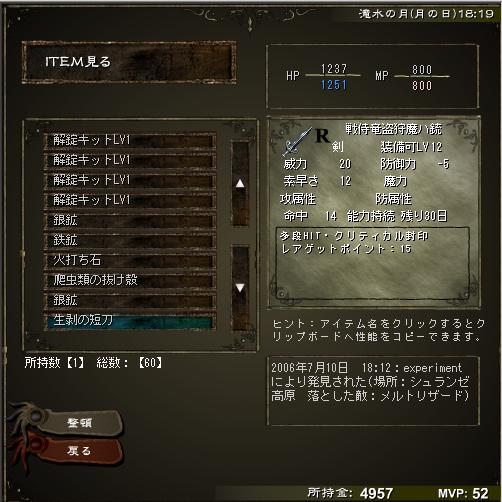The image size is (502, 502).
Task: Click the discovery log text by experiment
Action: pos(370,382)
